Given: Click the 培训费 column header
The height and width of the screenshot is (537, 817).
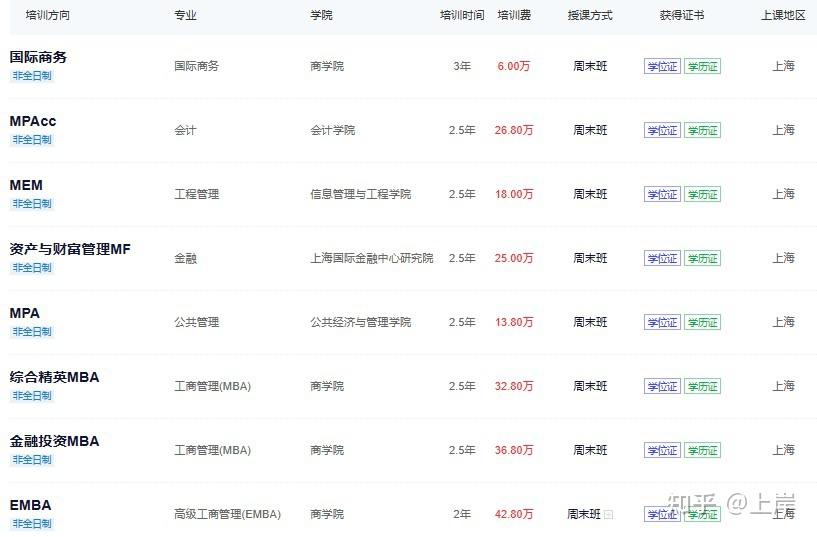Looking at the screenshot, I should coord(514,15).
